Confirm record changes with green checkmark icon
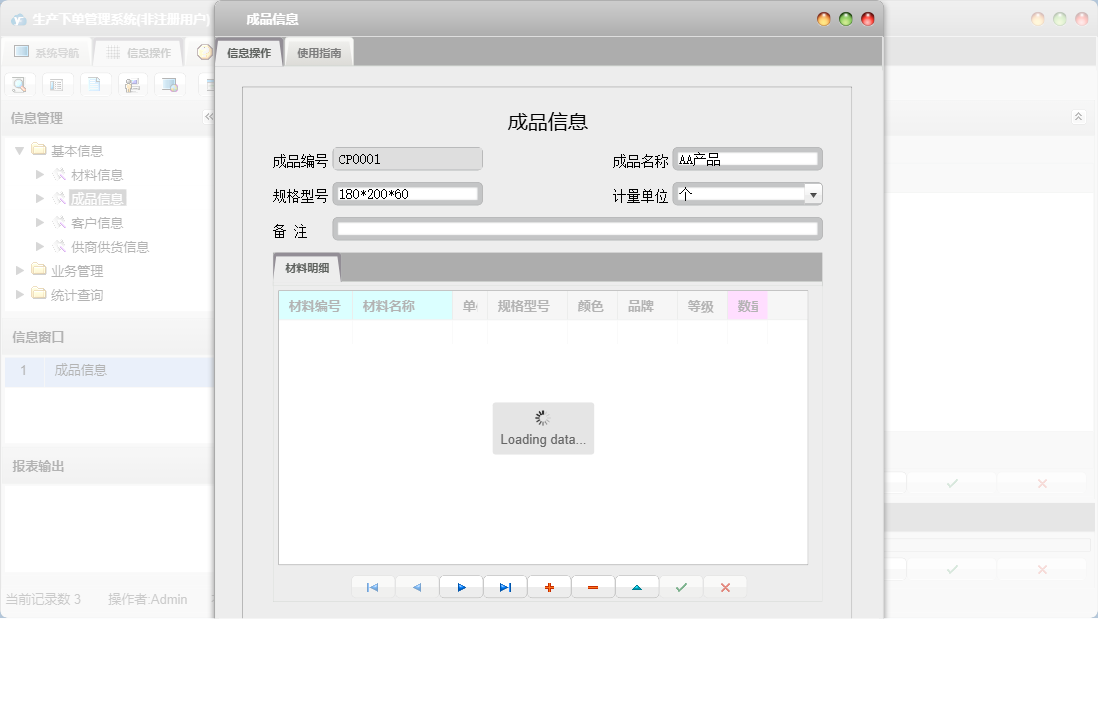This screenshot has width=1098, height=705. (681, 587)
